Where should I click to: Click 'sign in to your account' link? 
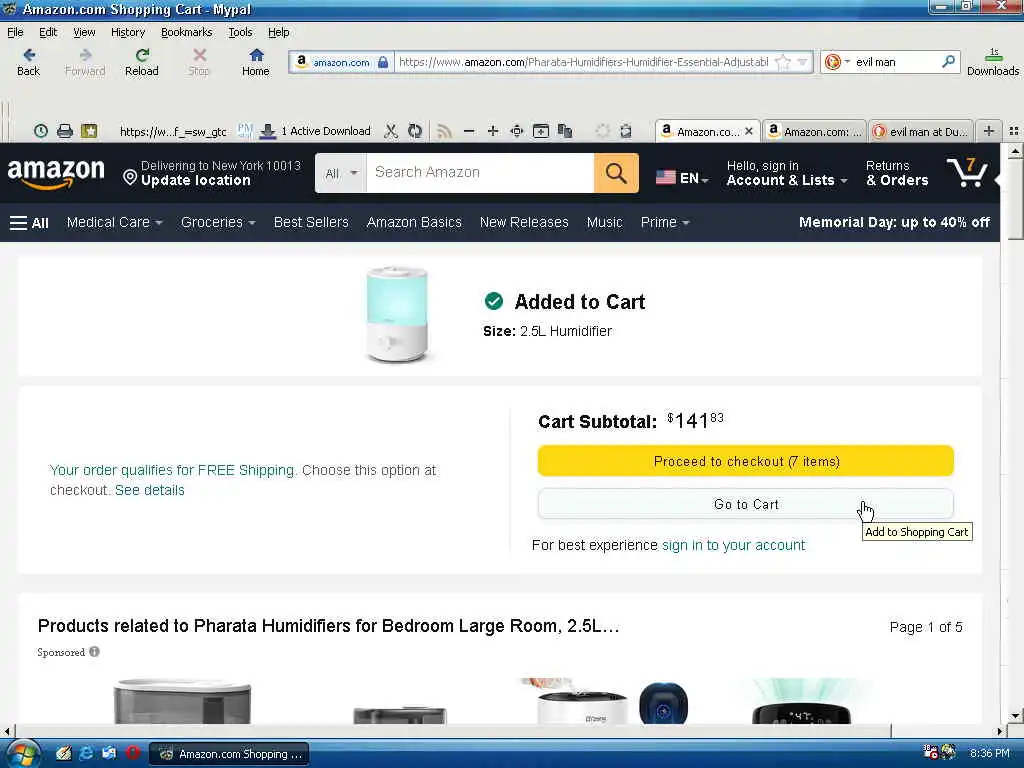point(733,545)
